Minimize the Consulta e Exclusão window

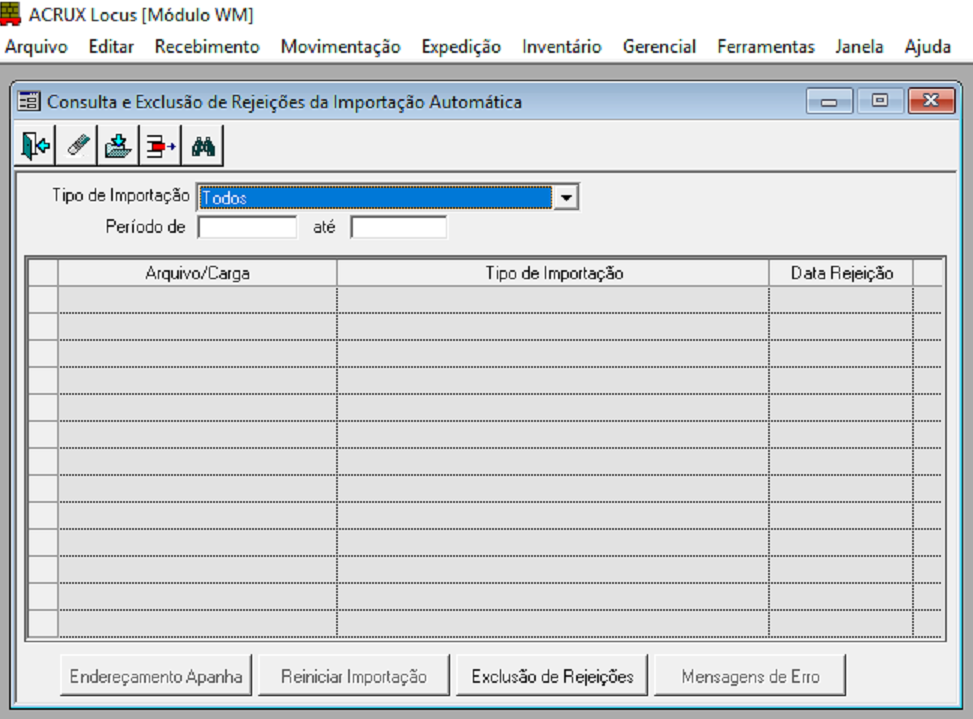(829, 101)
